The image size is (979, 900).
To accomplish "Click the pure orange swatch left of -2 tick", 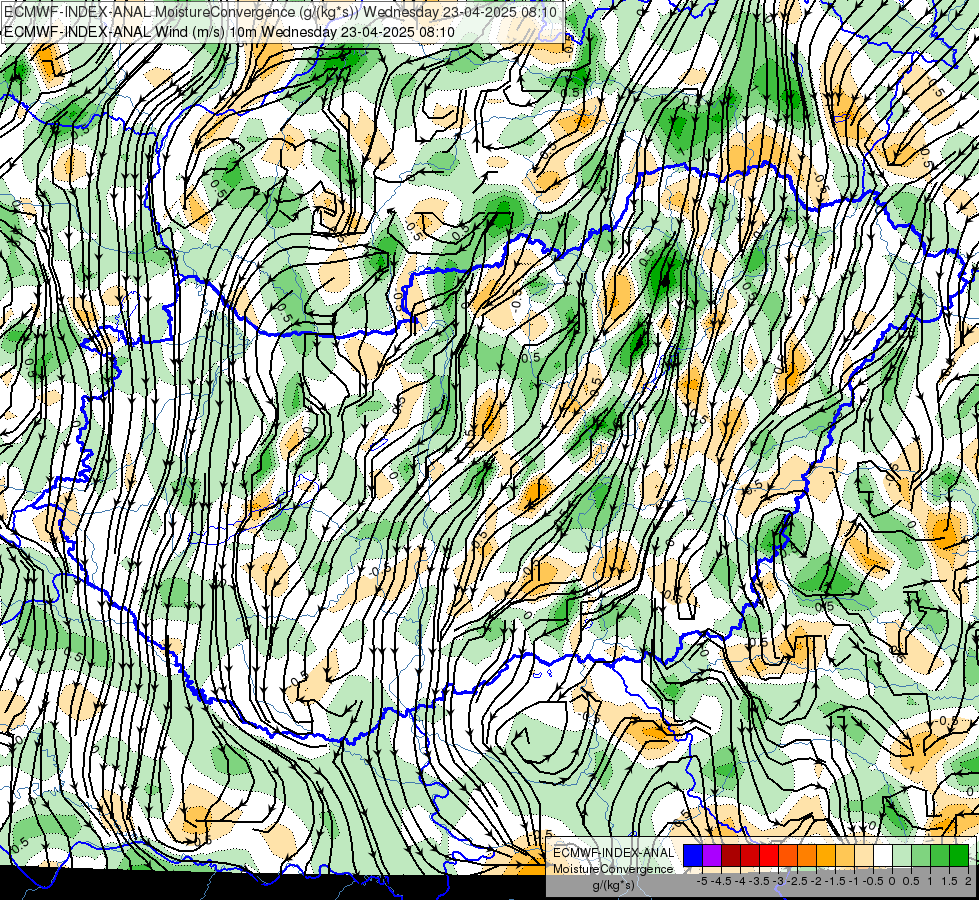I will pyautogui.click(x=807, y=855).
